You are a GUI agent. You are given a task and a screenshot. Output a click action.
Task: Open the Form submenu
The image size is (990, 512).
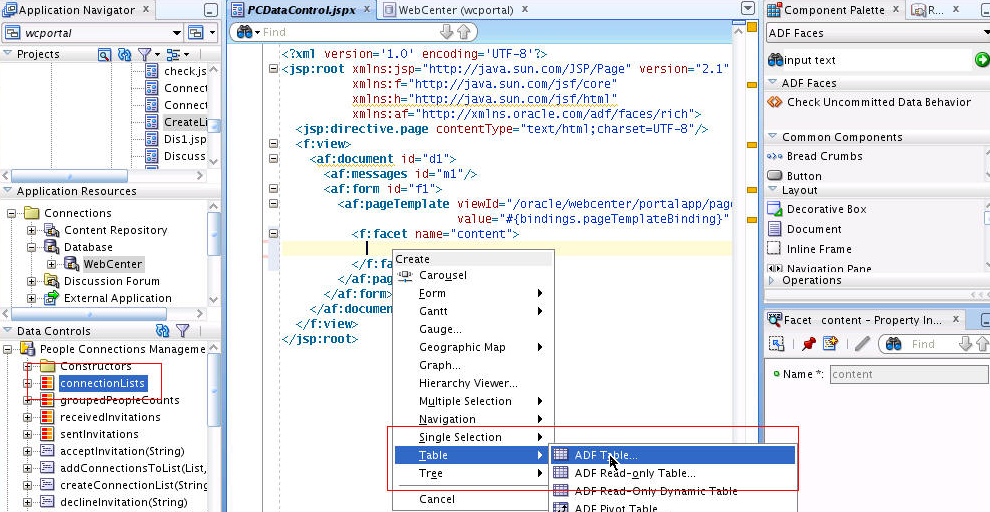474,294
